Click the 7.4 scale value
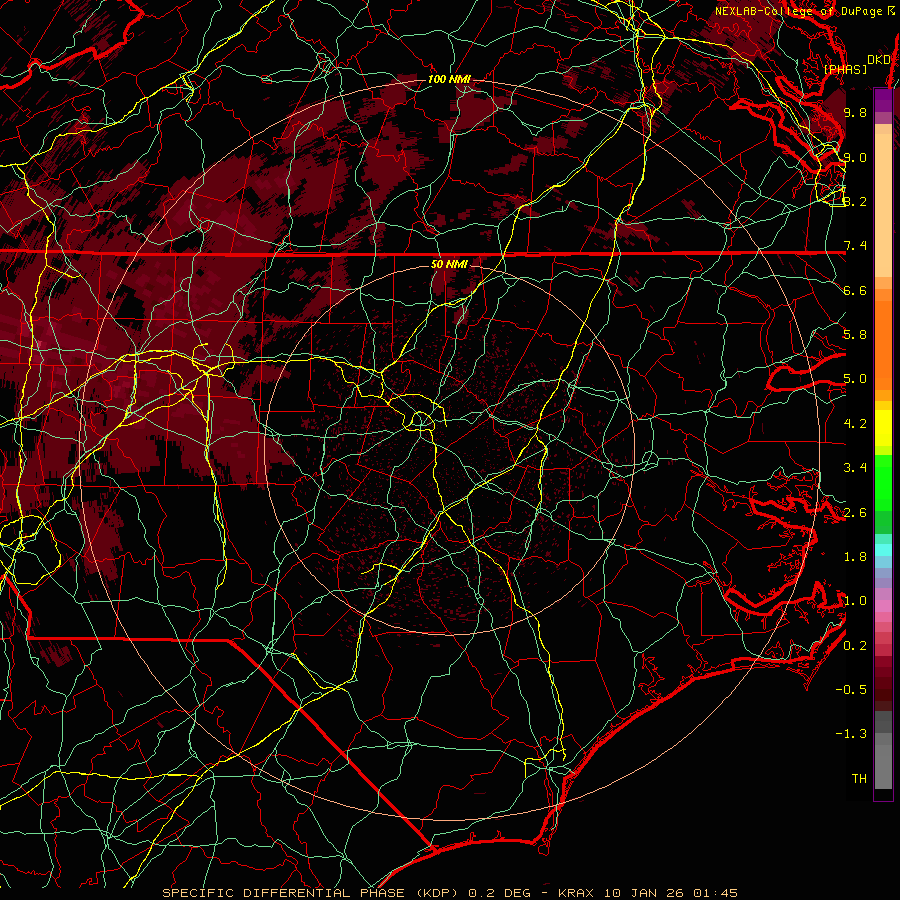The height and width of the screenshot is (900, 900). [x=855, y=246]
